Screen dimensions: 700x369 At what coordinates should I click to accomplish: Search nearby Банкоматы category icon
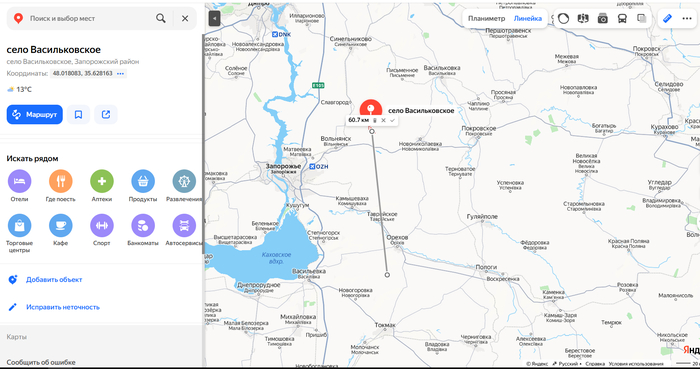pyautogui.click(x=143, y=225)
